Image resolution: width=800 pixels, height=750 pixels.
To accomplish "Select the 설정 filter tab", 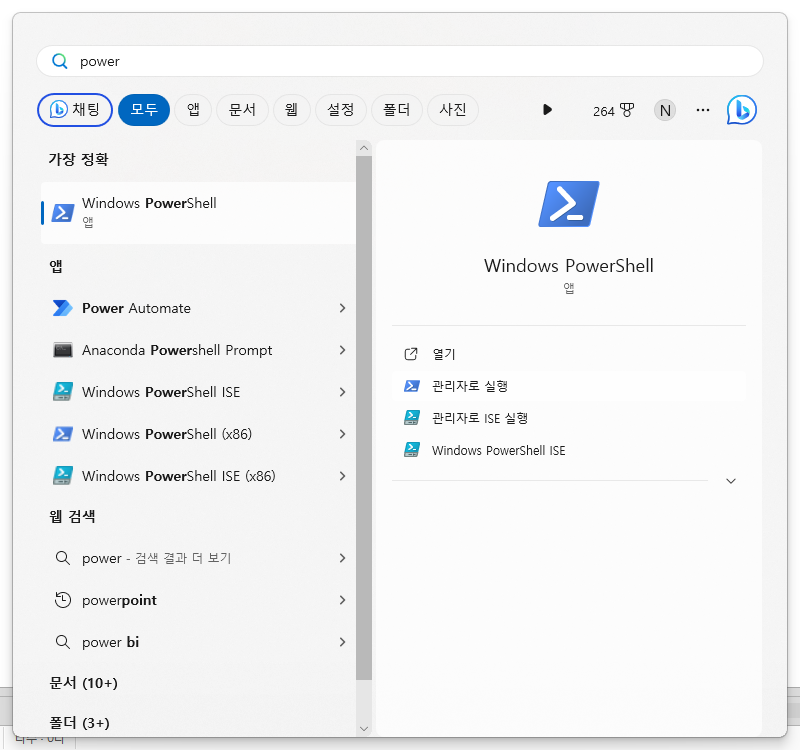I will coord(341,110).
